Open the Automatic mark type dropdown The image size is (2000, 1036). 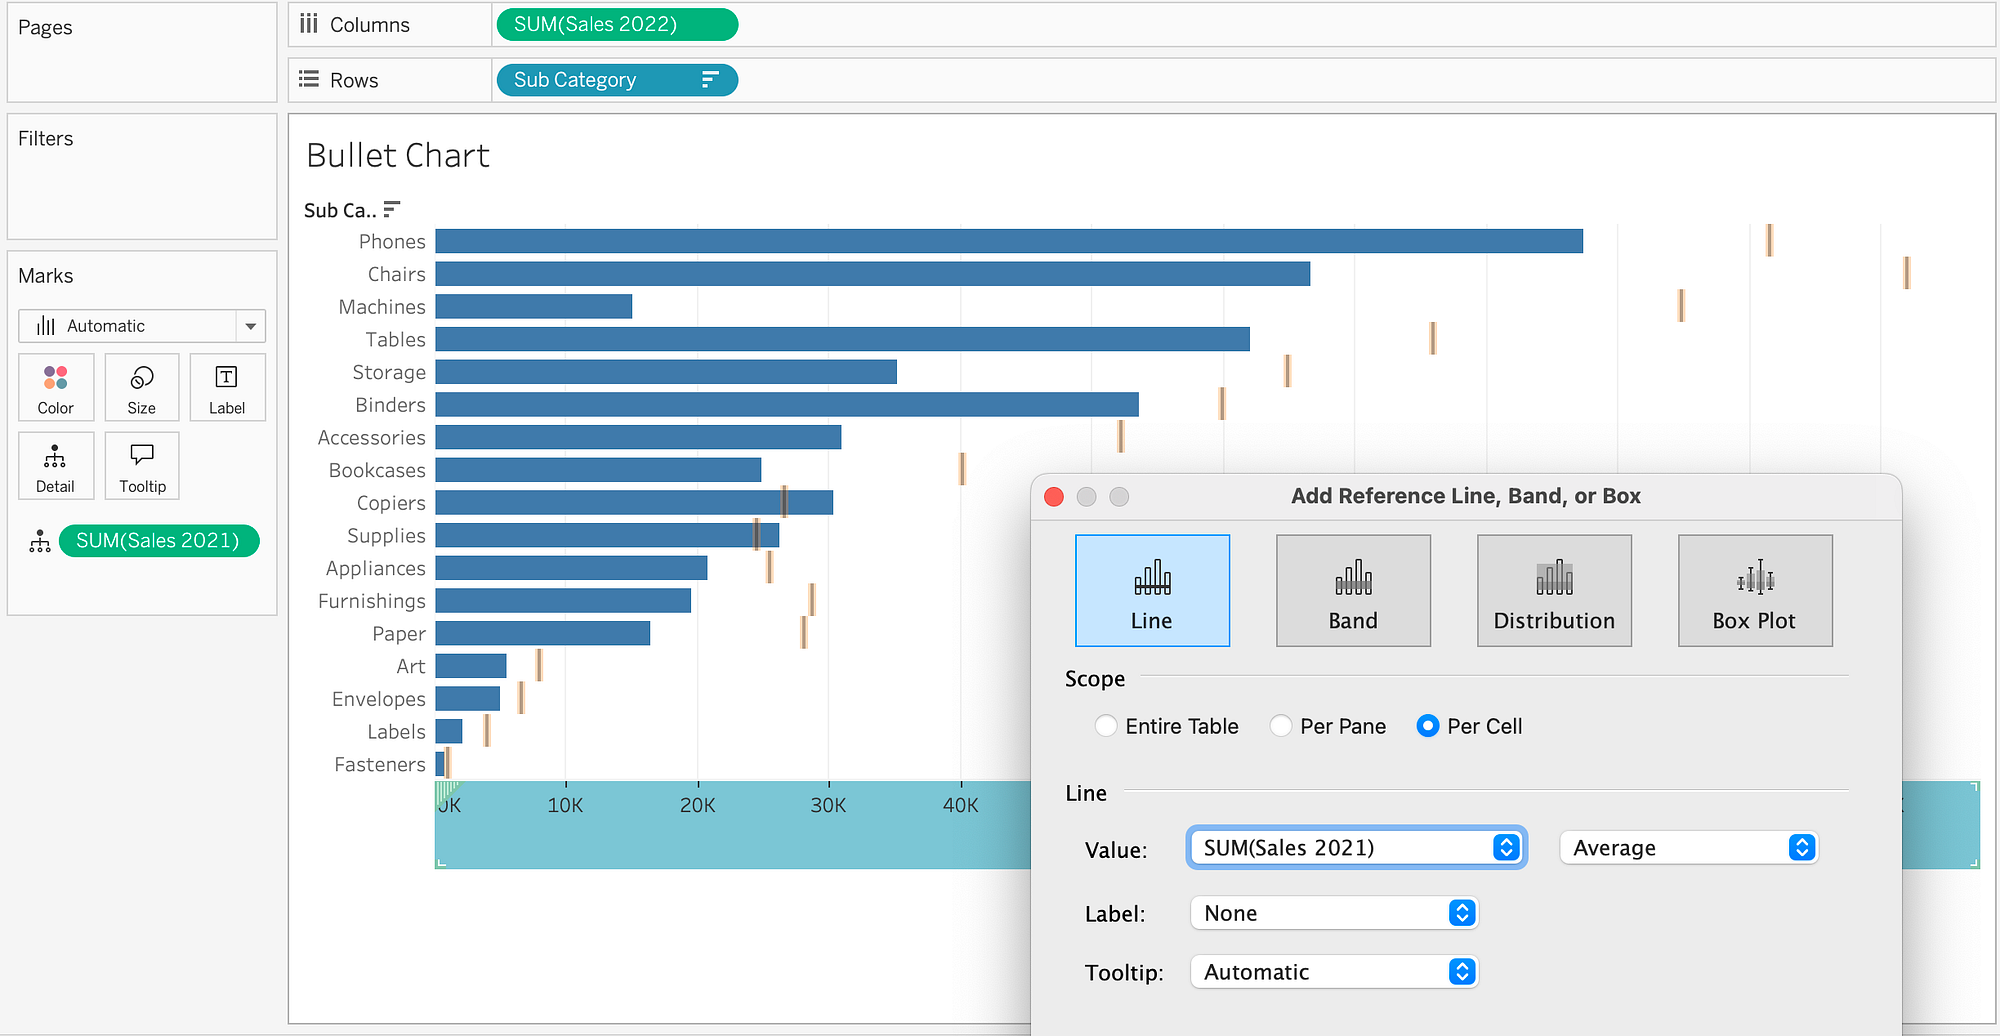click(x=142, y=326)
